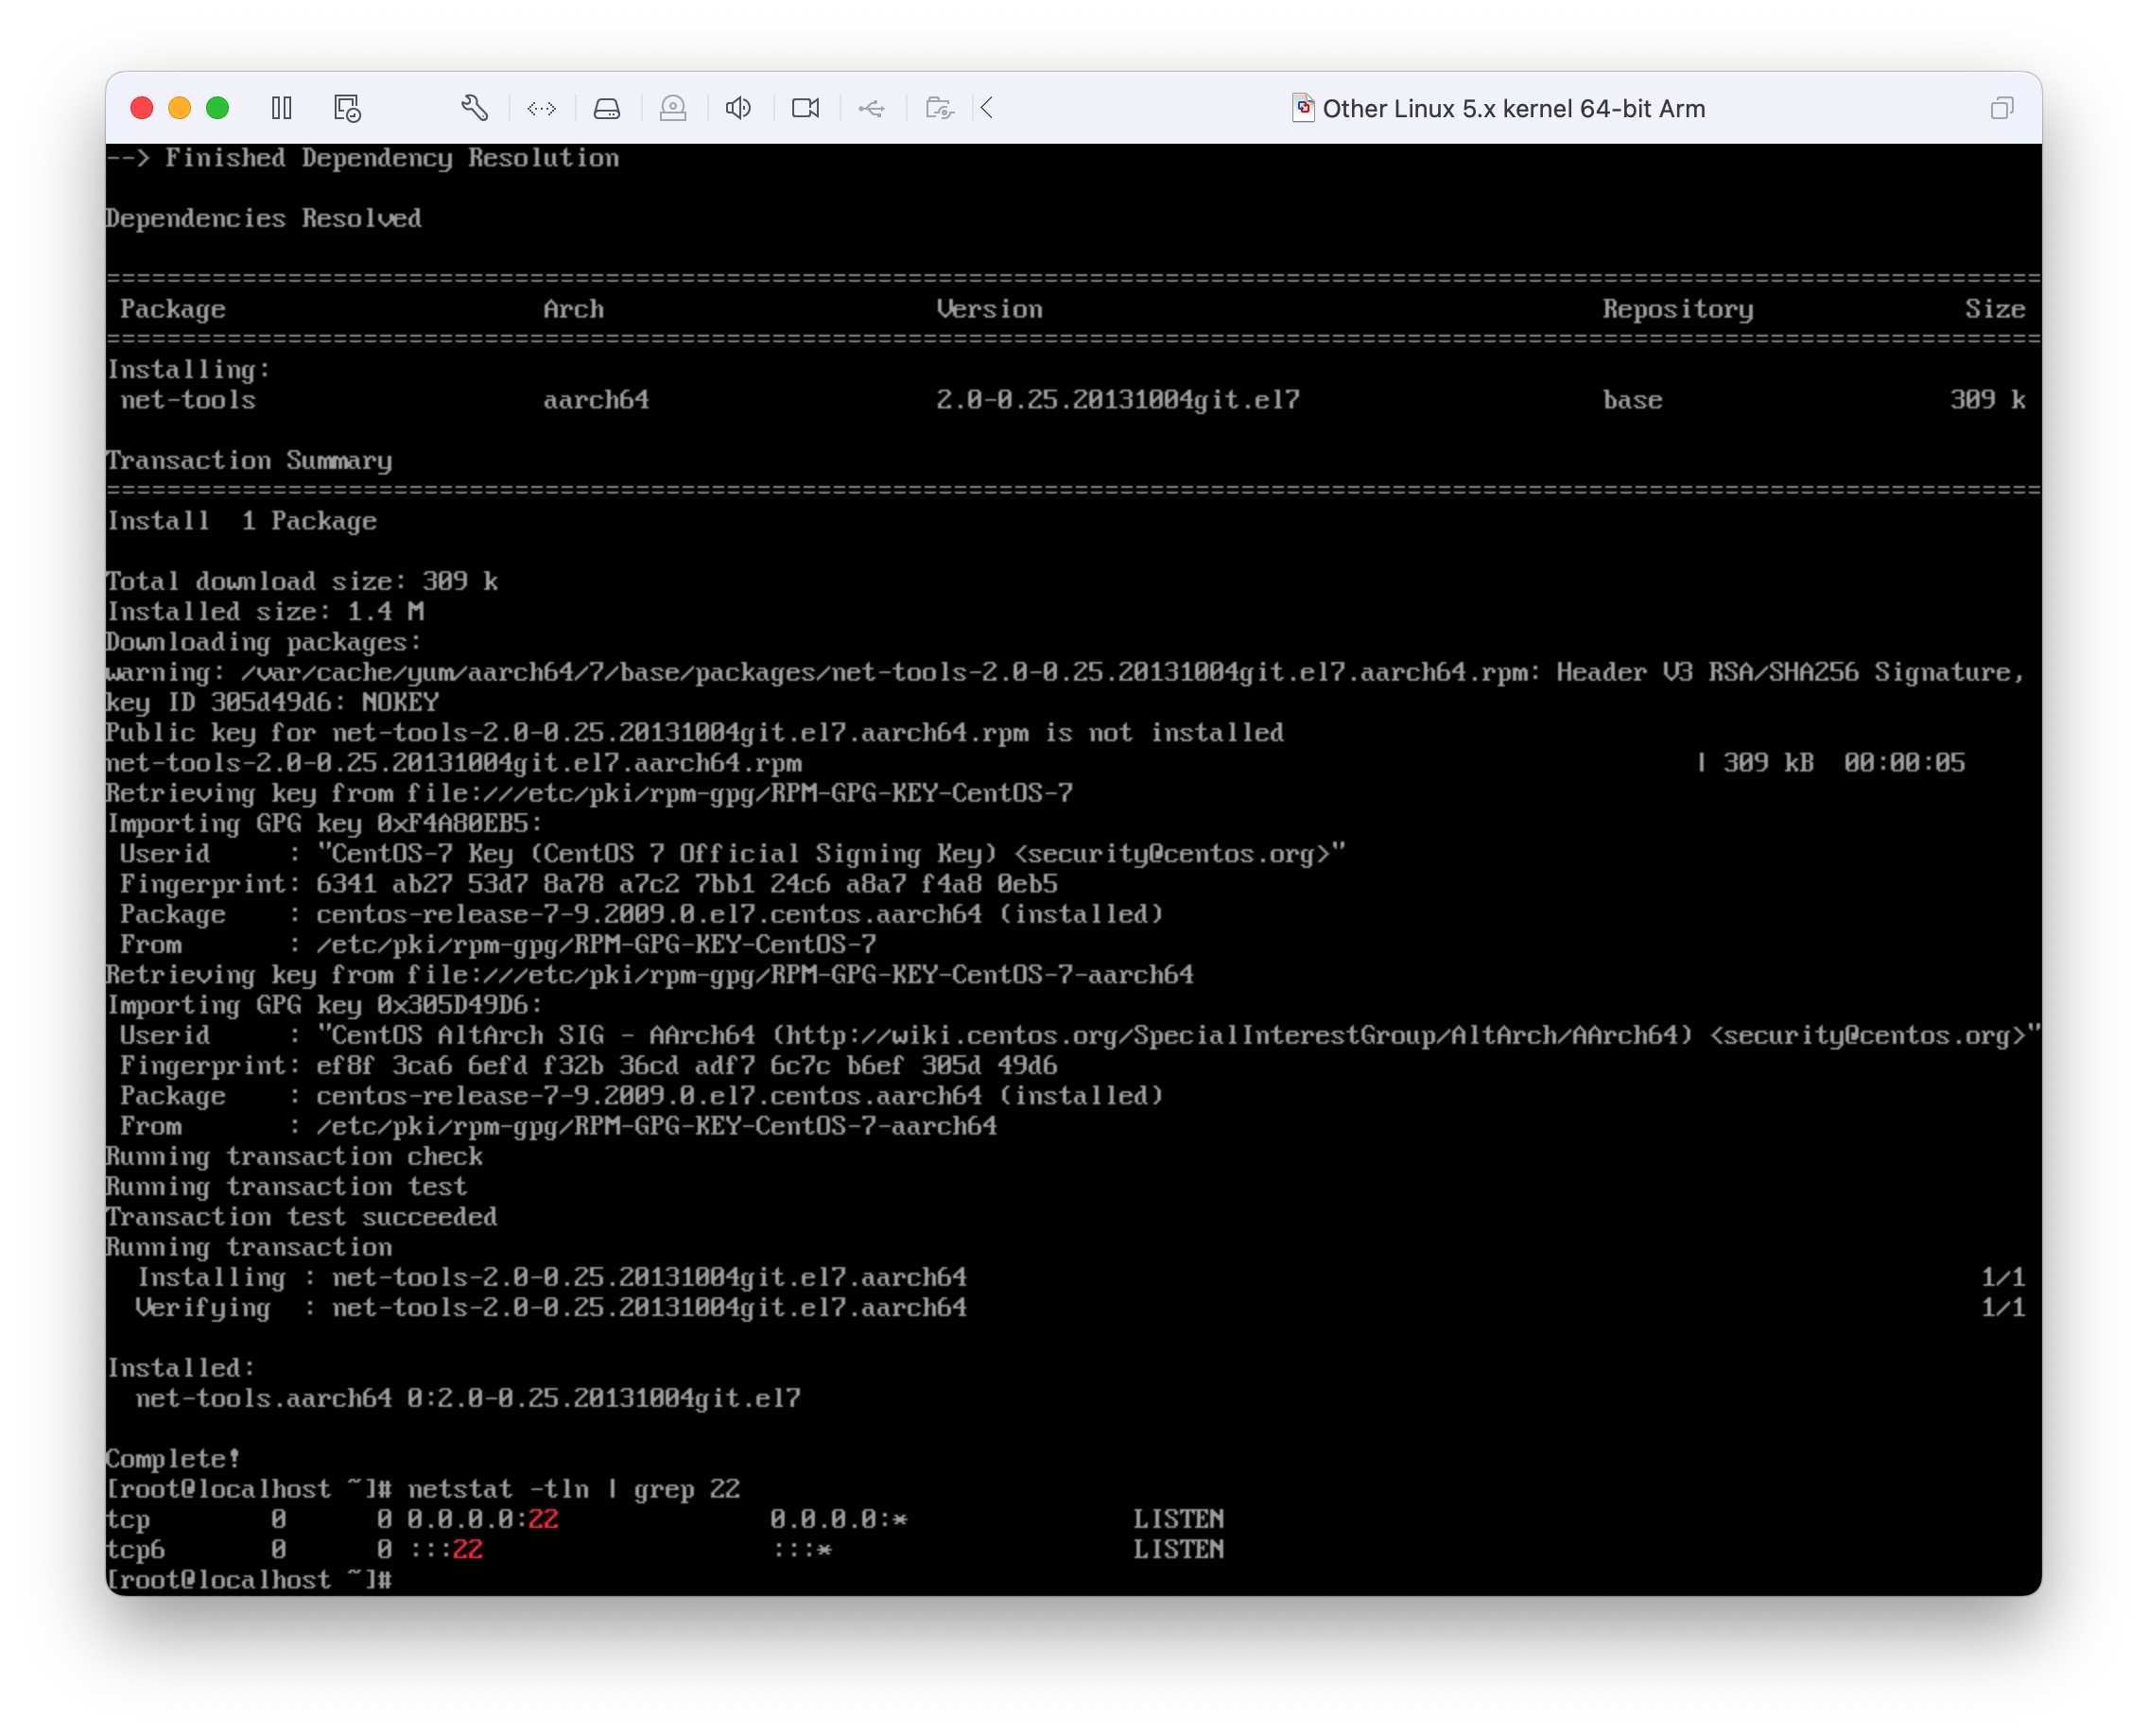Open the USB devices icon
Image resolution: width=2148 pixels, height=1736 pixels.
coord(872,108)
